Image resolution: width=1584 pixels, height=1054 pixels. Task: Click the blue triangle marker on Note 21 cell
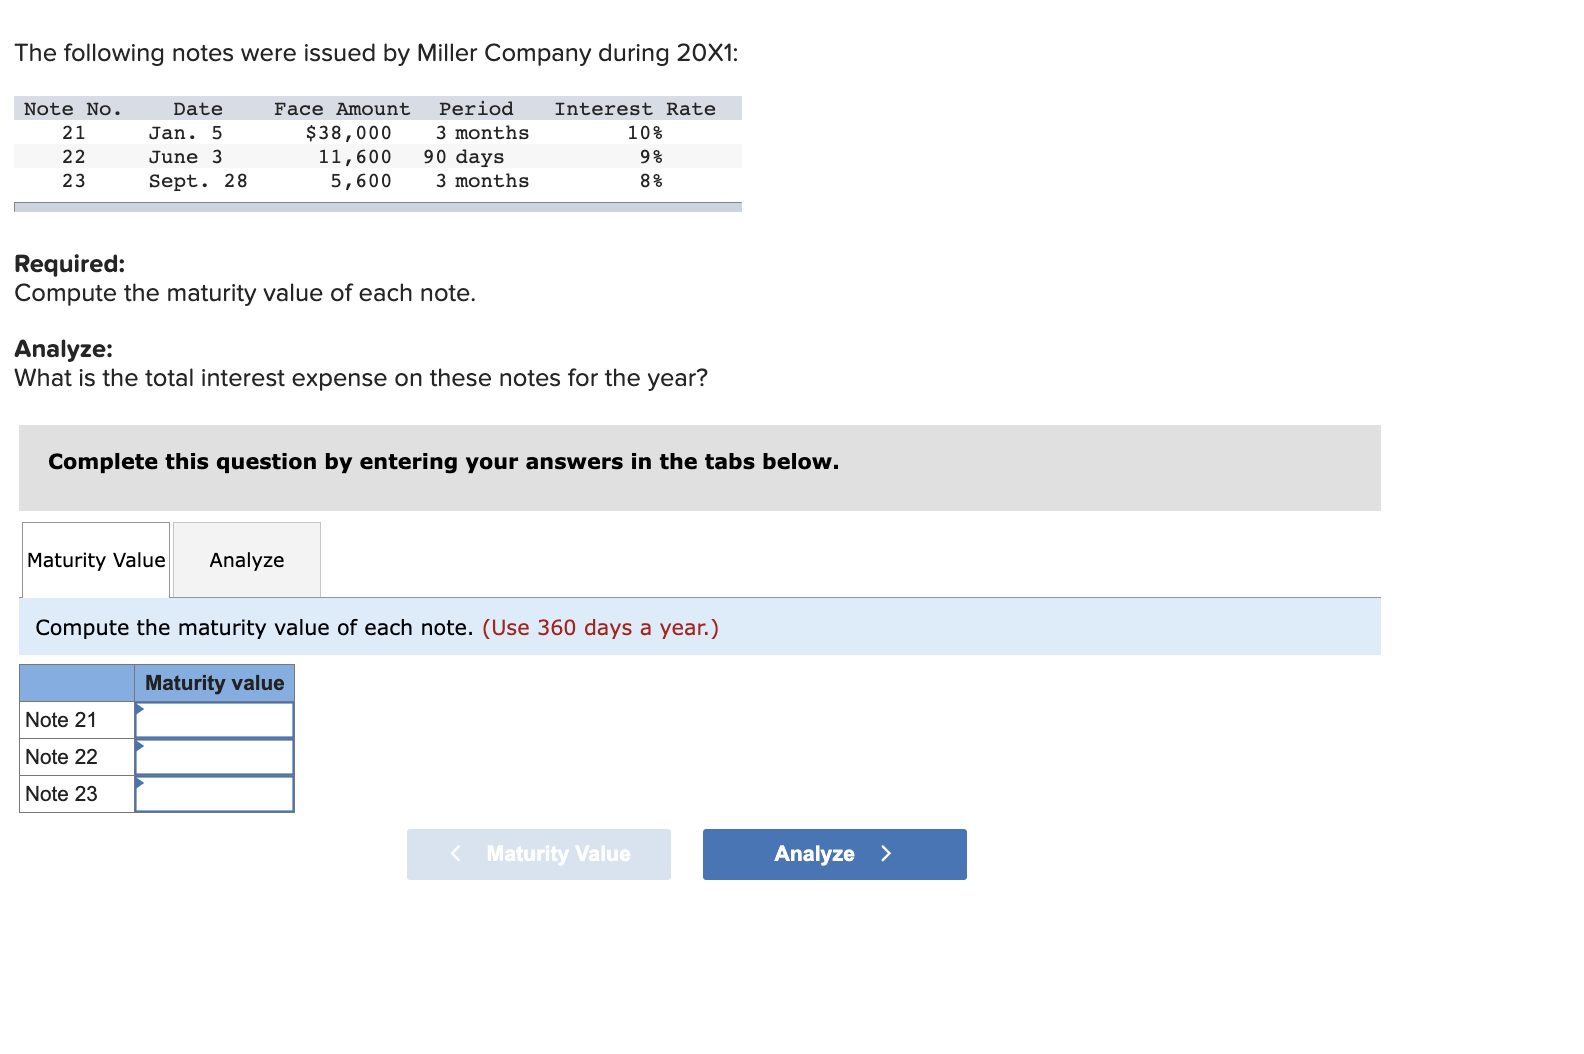140,709
